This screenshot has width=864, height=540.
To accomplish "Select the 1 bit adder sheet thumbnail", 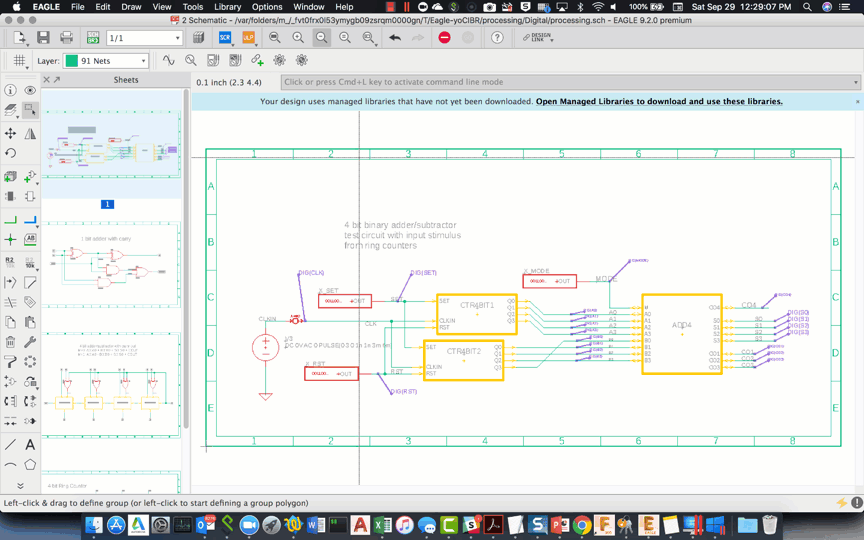I will click(x=110, y=265).
